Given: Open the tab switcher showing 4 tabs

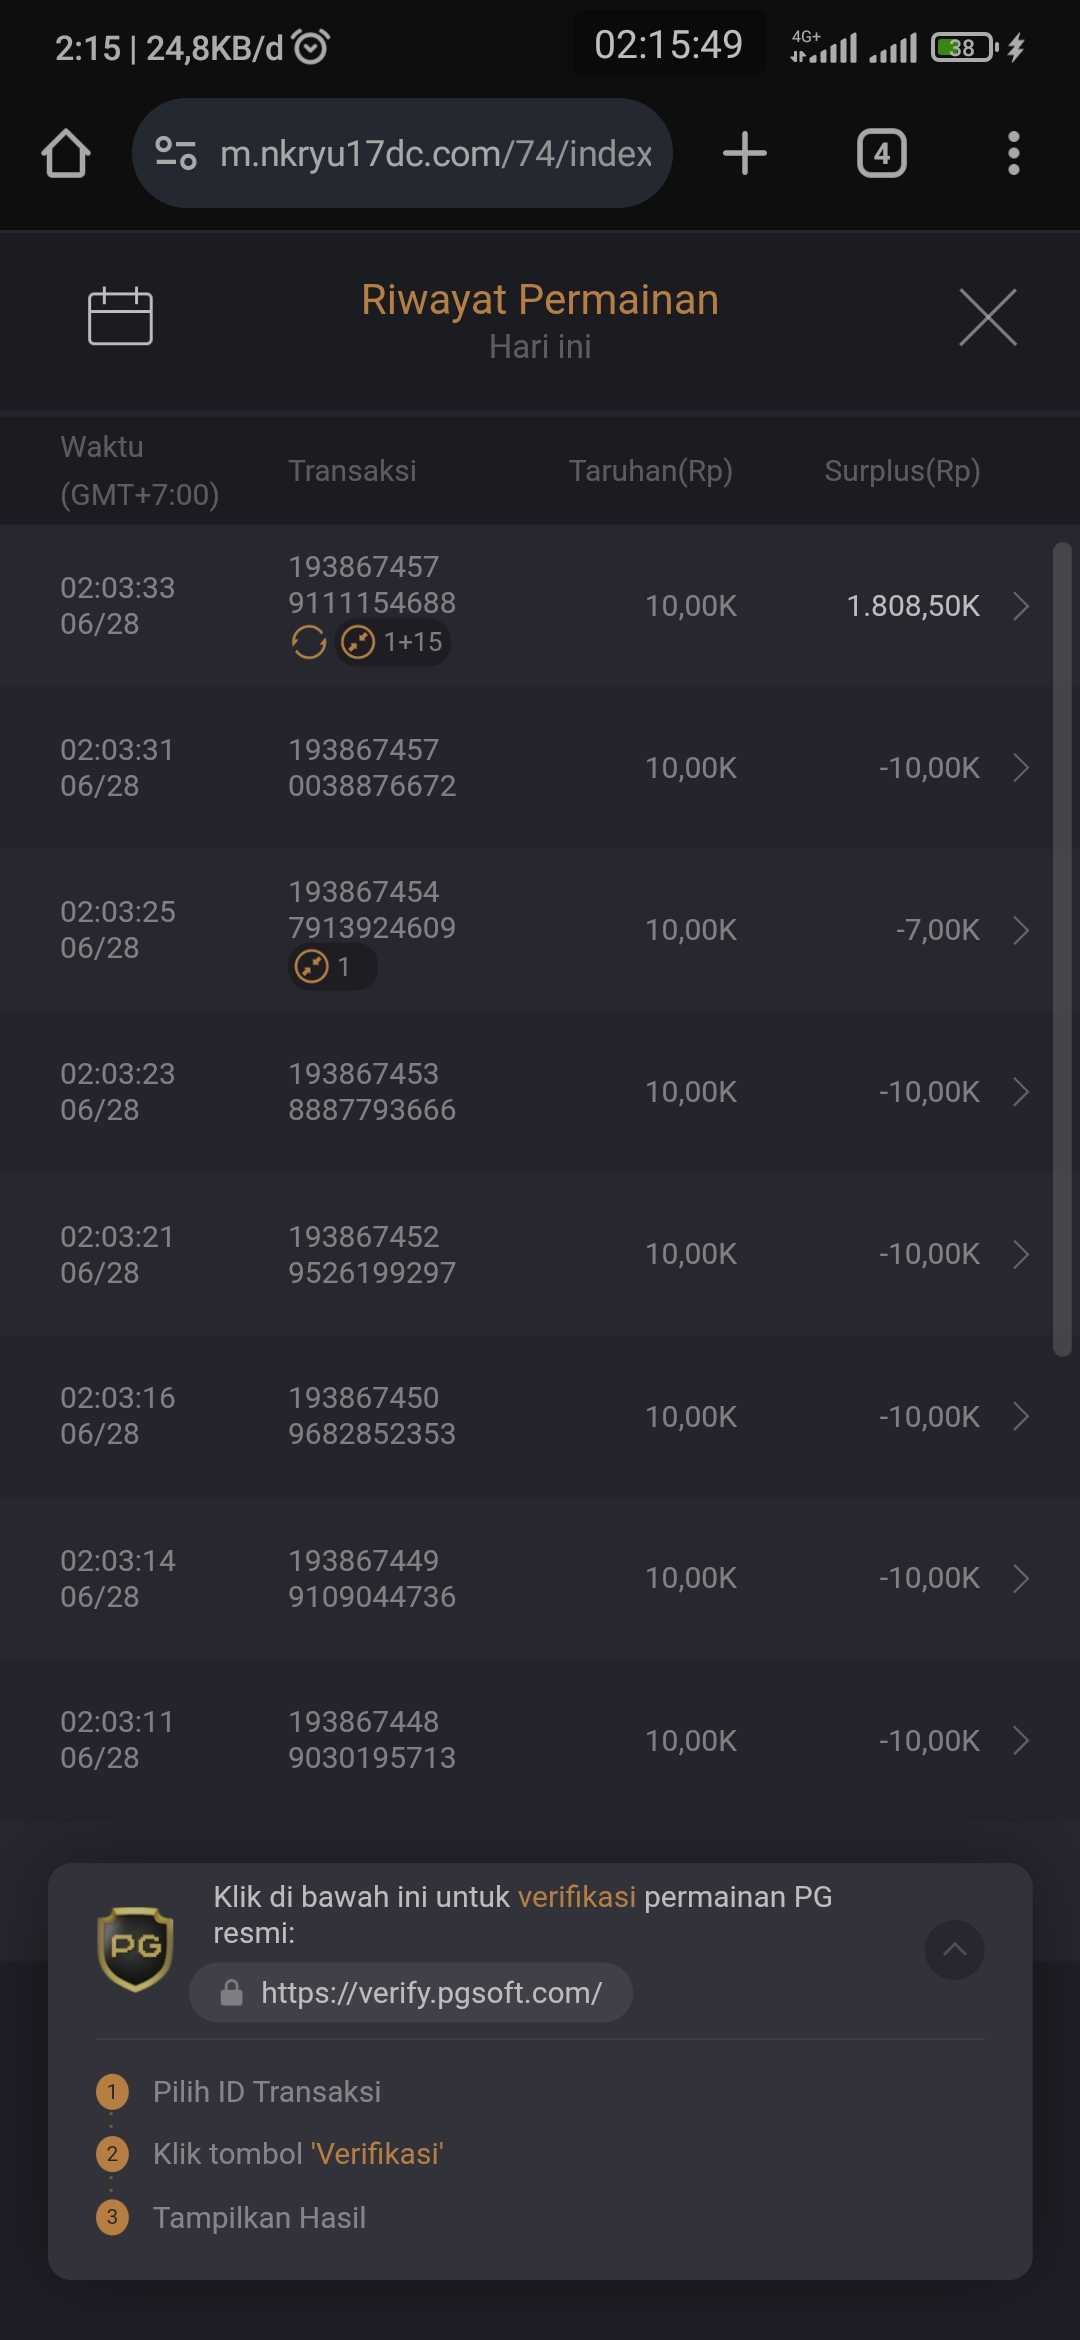Looking at the screenshot, I should (881, 153).
